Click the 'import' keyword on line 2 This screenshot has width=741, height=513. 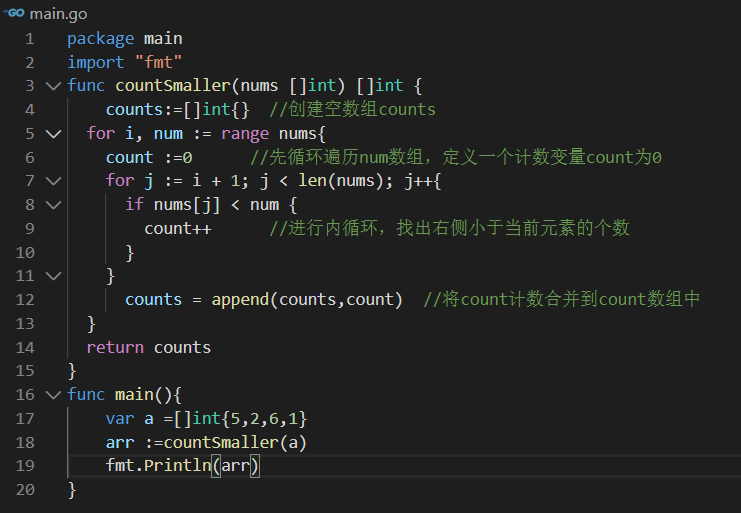point(96,62)
